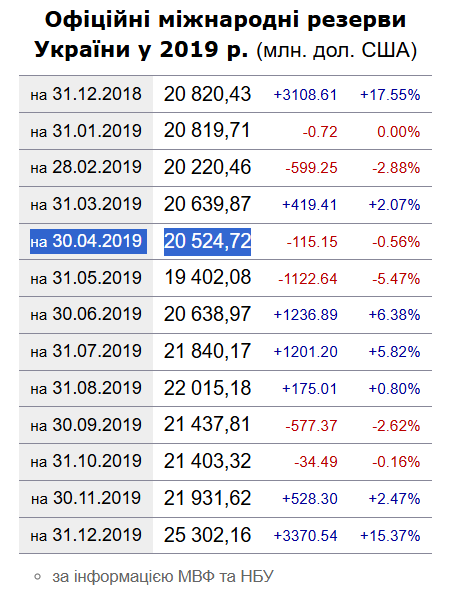Select the percentage +17.55% in first row

coord(390,94)
